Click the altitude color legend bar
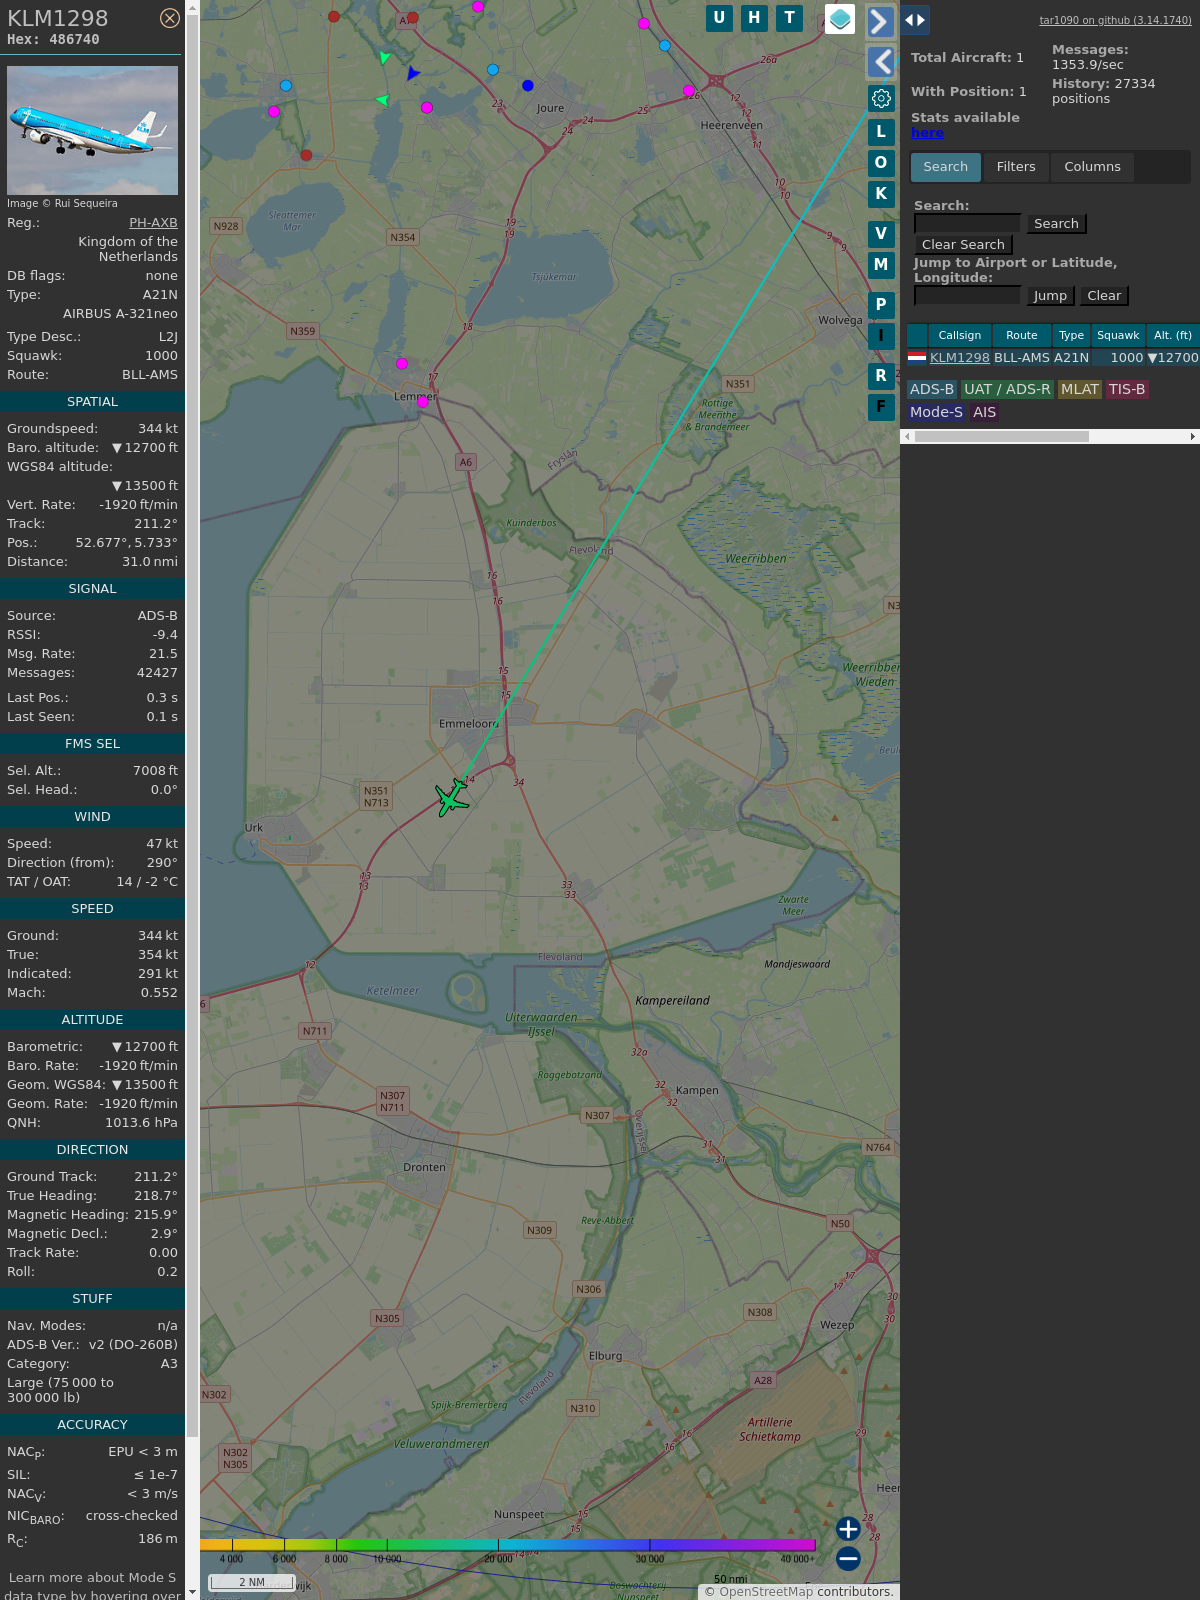The width and height of the screenshot is (1200, 1600). [508, 1545]
